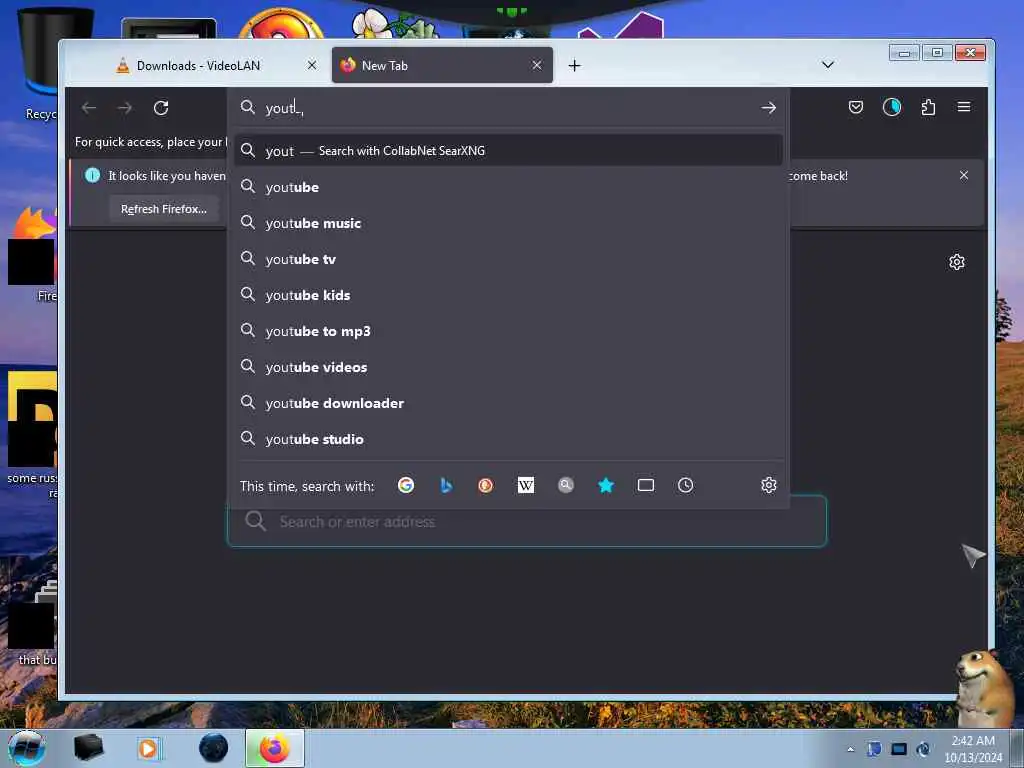
Task: Open a new tab with plus button
Action: [x=574, y=65]
